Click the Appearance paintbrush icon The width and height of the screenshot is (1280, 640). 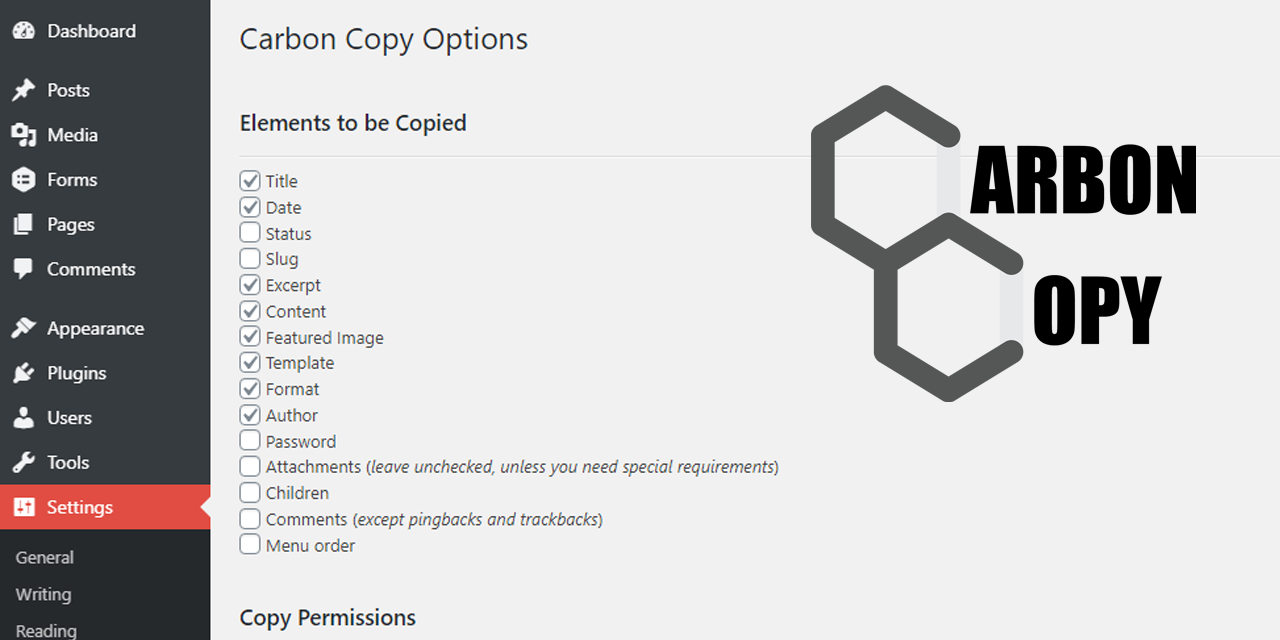[x=23, y=328]
